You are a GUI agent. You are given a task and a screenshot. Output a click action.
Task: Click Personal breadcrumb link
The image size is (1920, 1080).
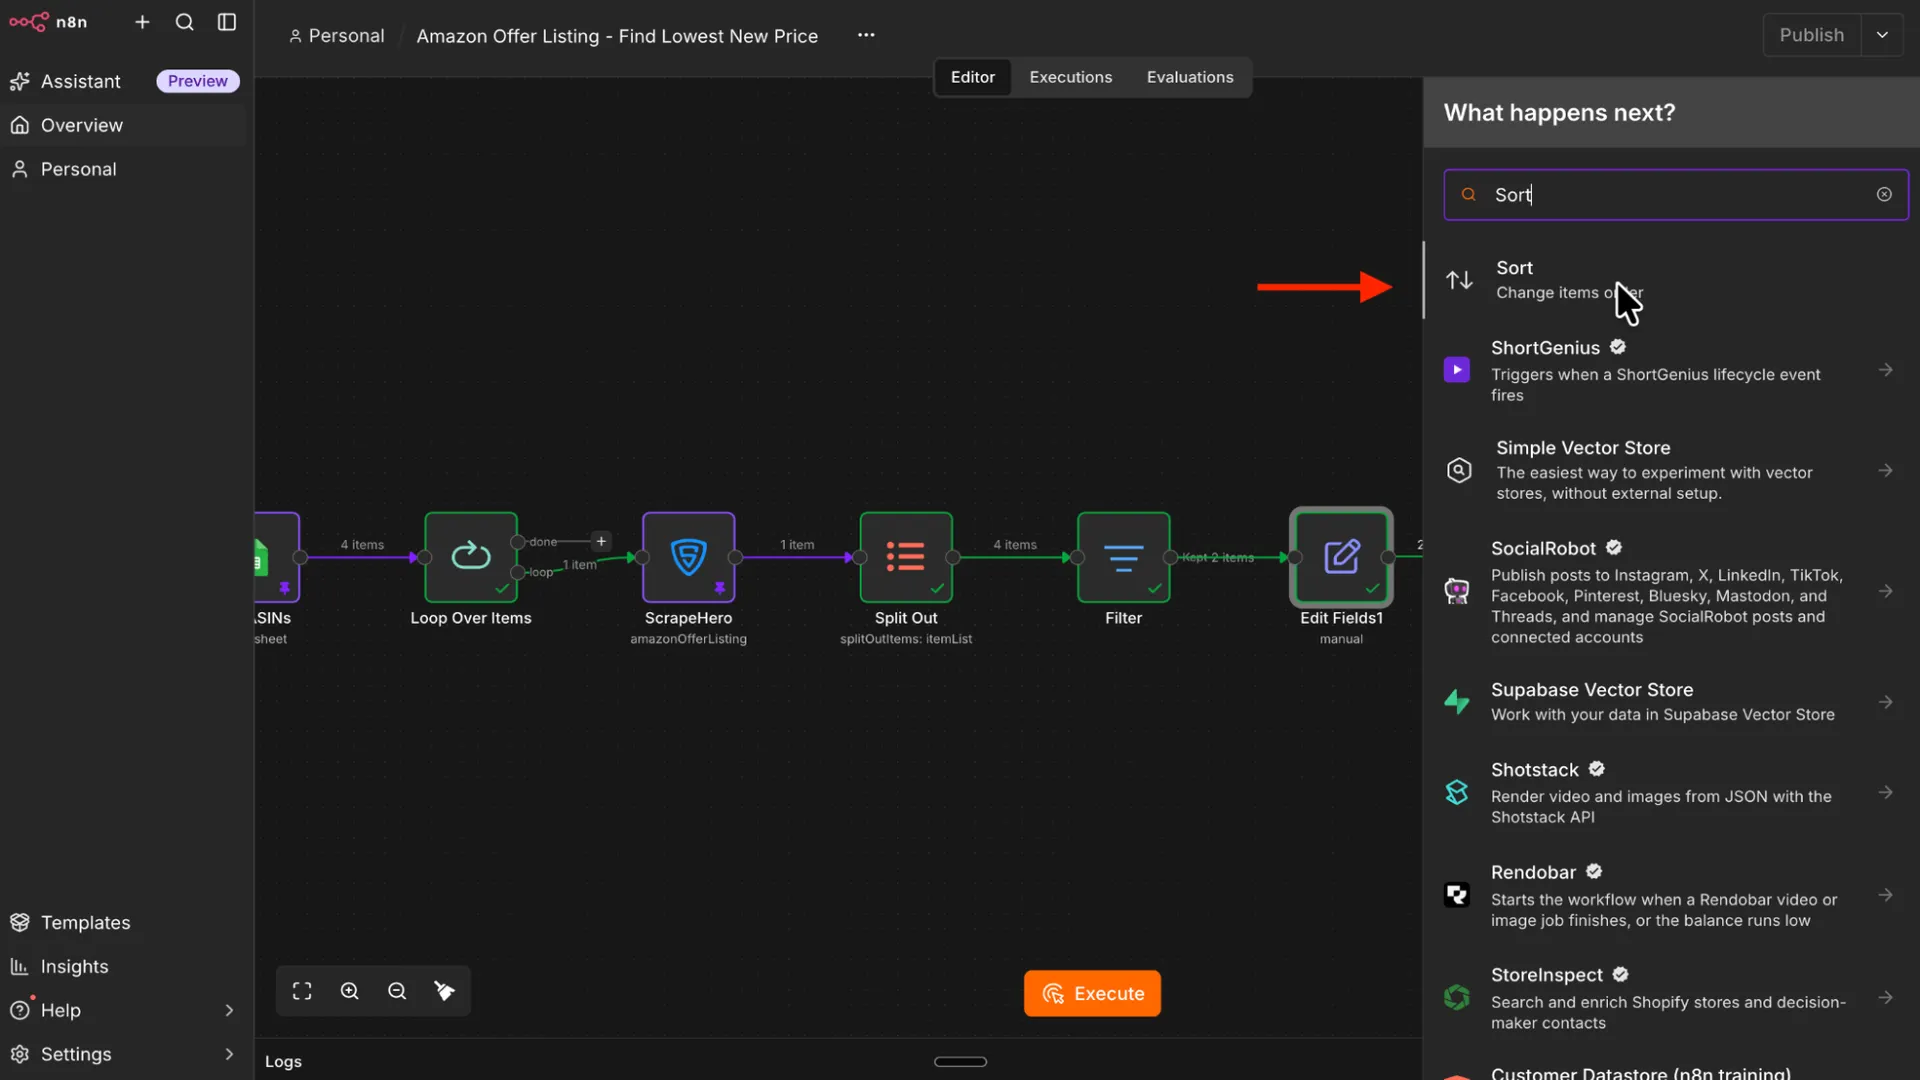[336, 36]
